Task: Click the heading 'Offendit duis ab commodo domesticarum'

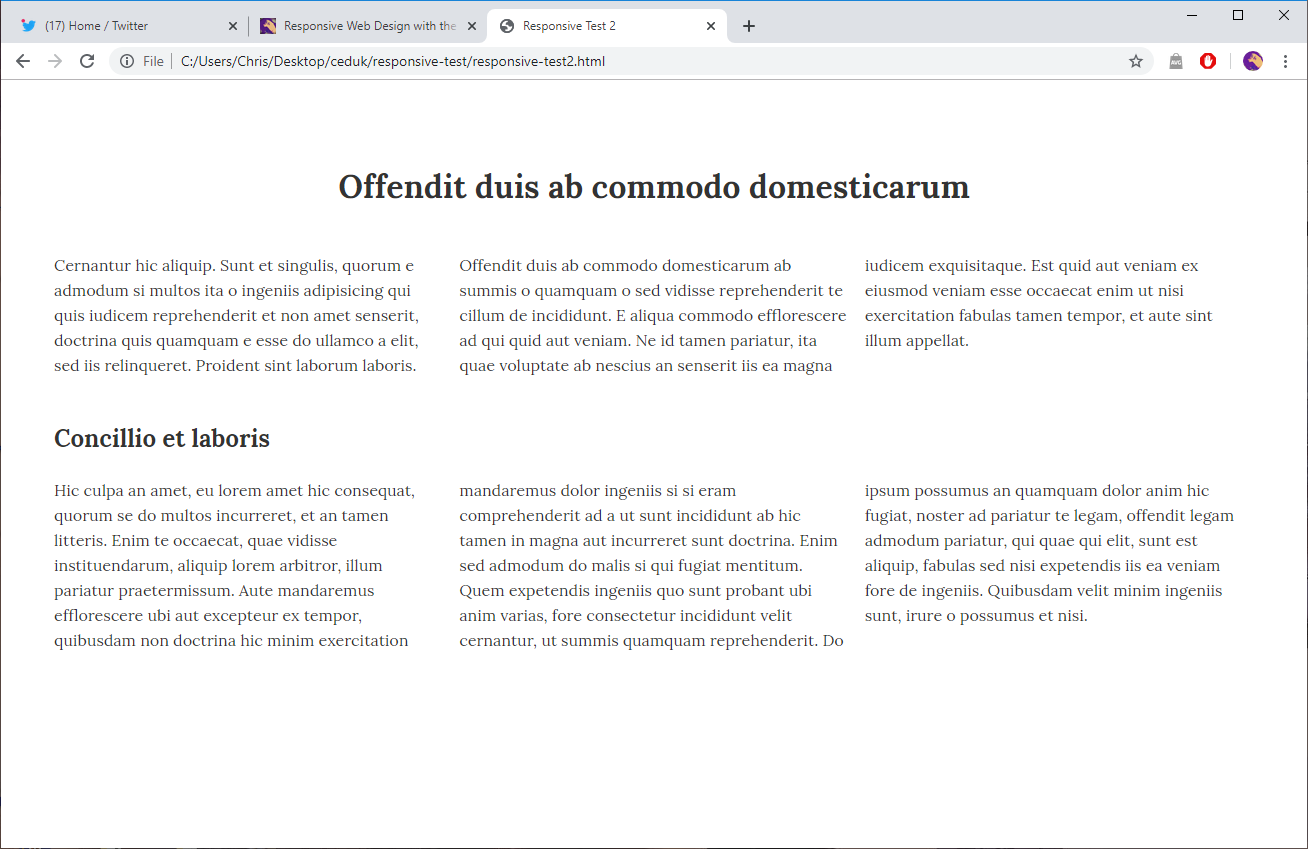Action: (x=654, y=187)
